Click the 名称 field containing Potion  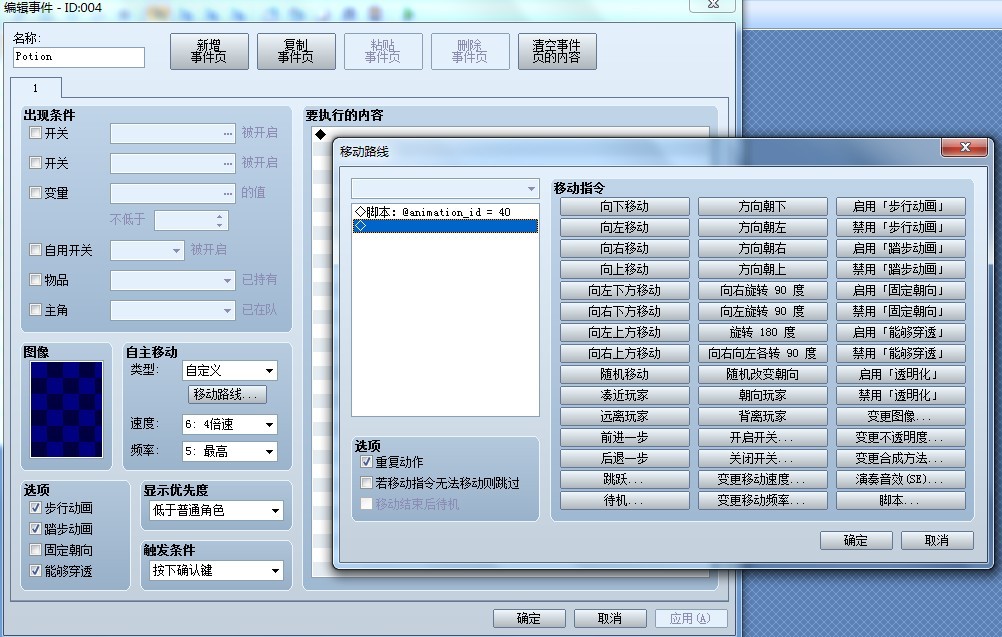(79, 57)
